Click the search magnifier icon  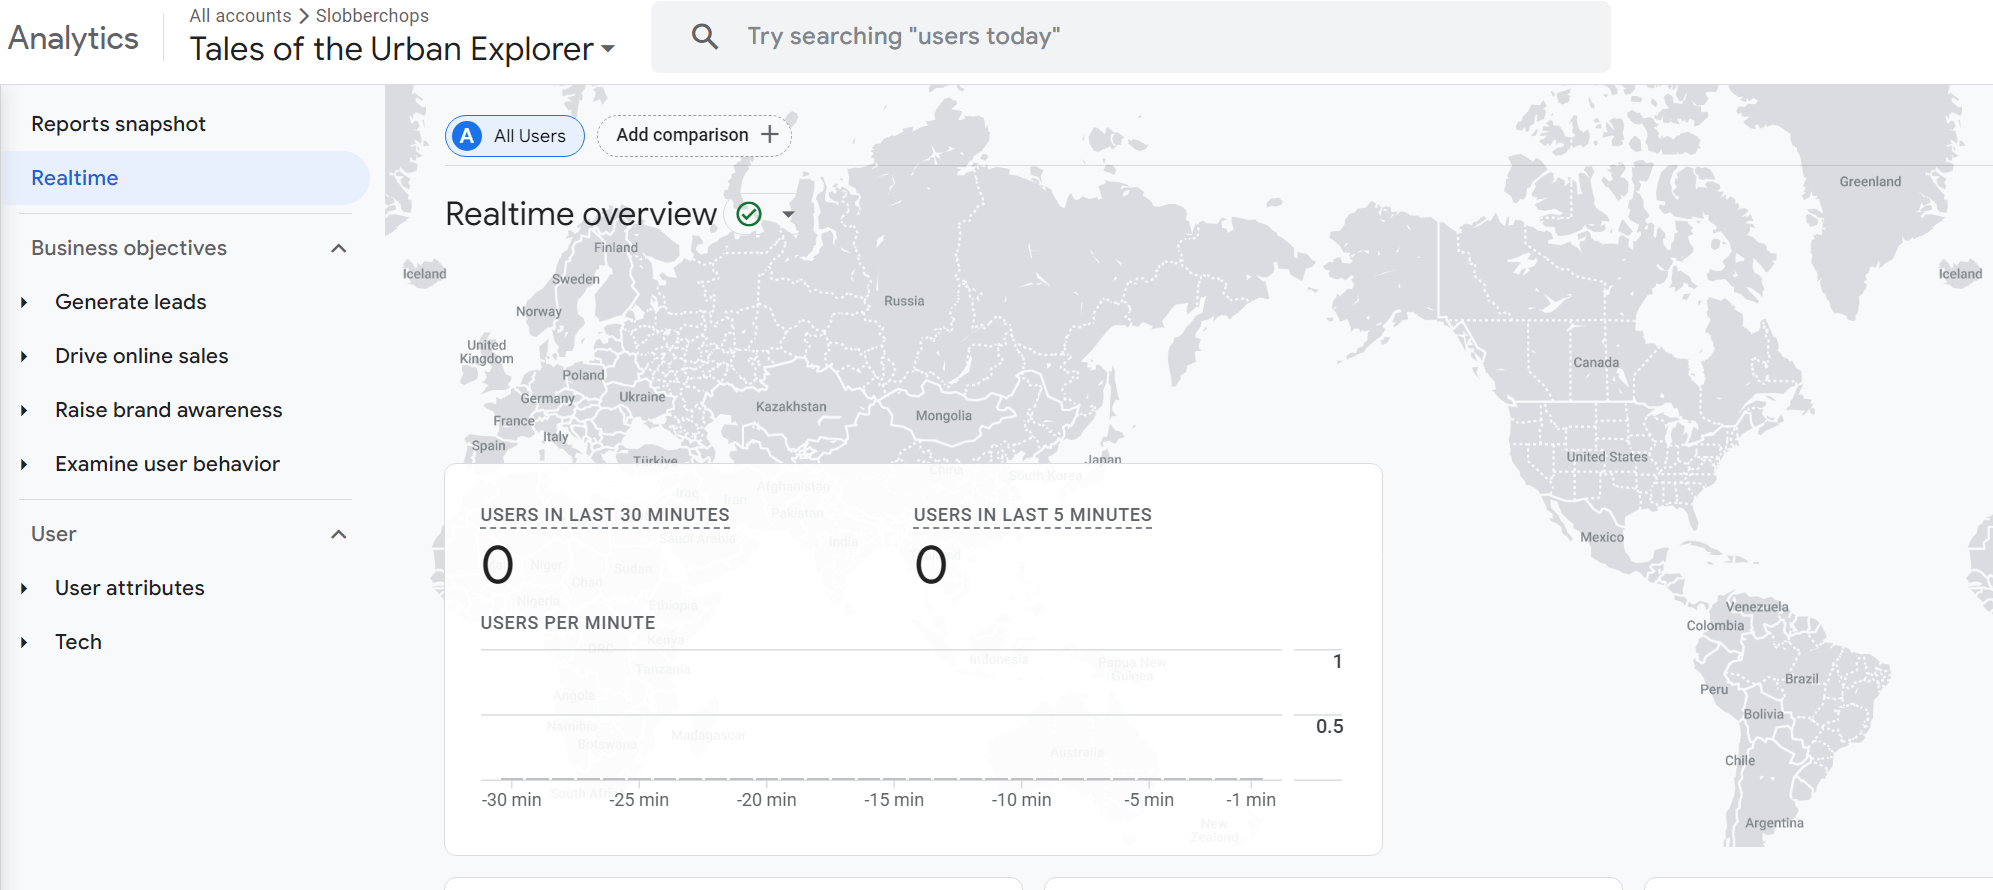[x=705, y=37]
